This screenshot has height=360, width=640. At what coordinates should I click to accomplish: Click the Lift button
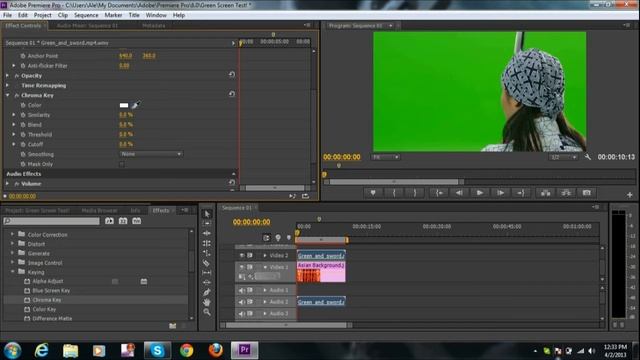click(545, 193)
